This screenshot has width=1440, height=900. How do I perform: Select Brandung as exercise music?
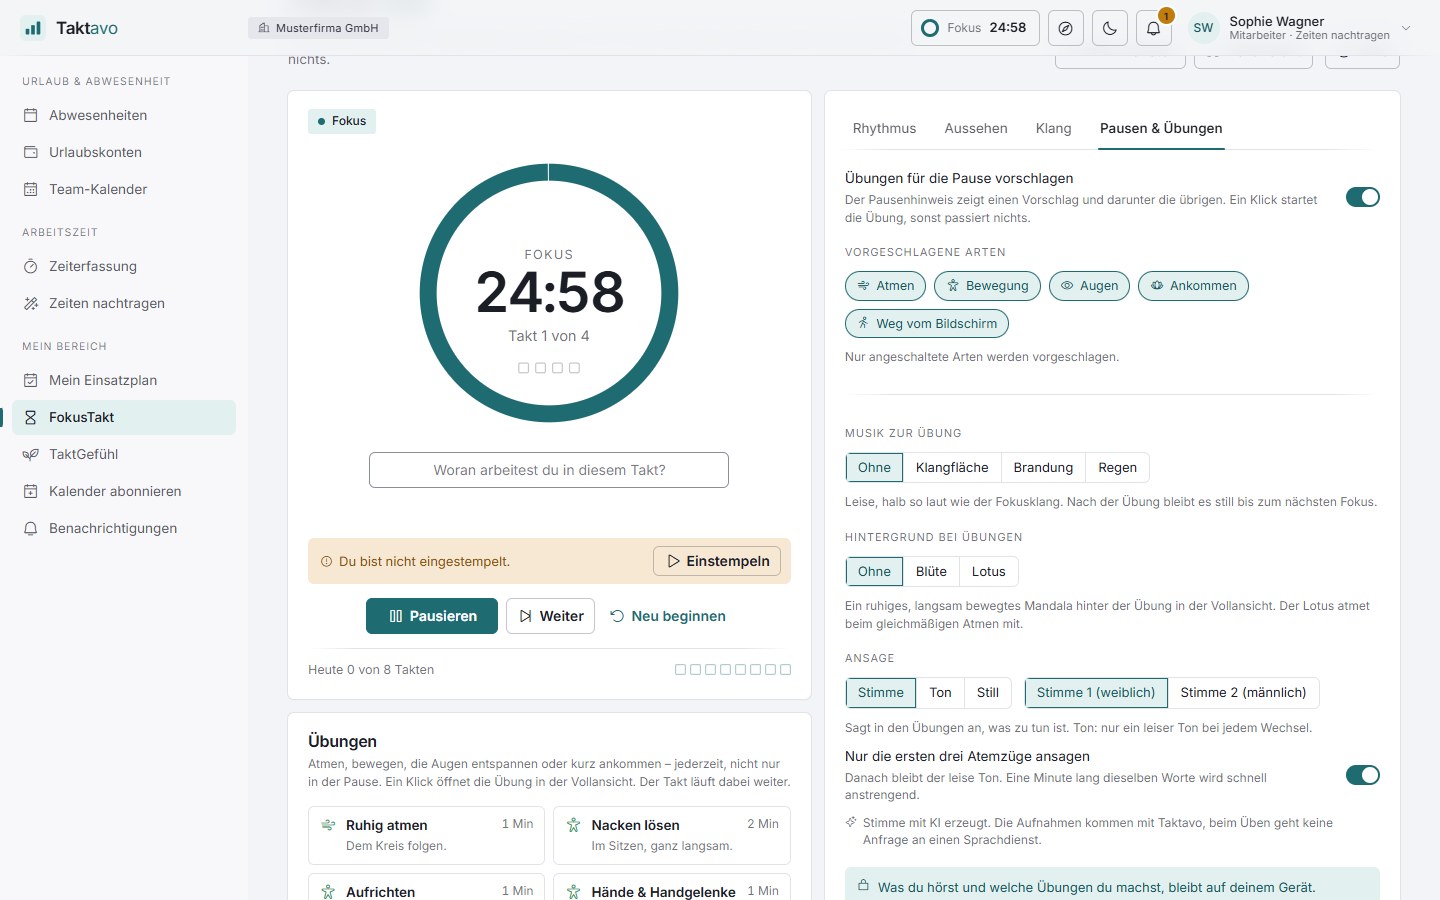coord(1043,468)
